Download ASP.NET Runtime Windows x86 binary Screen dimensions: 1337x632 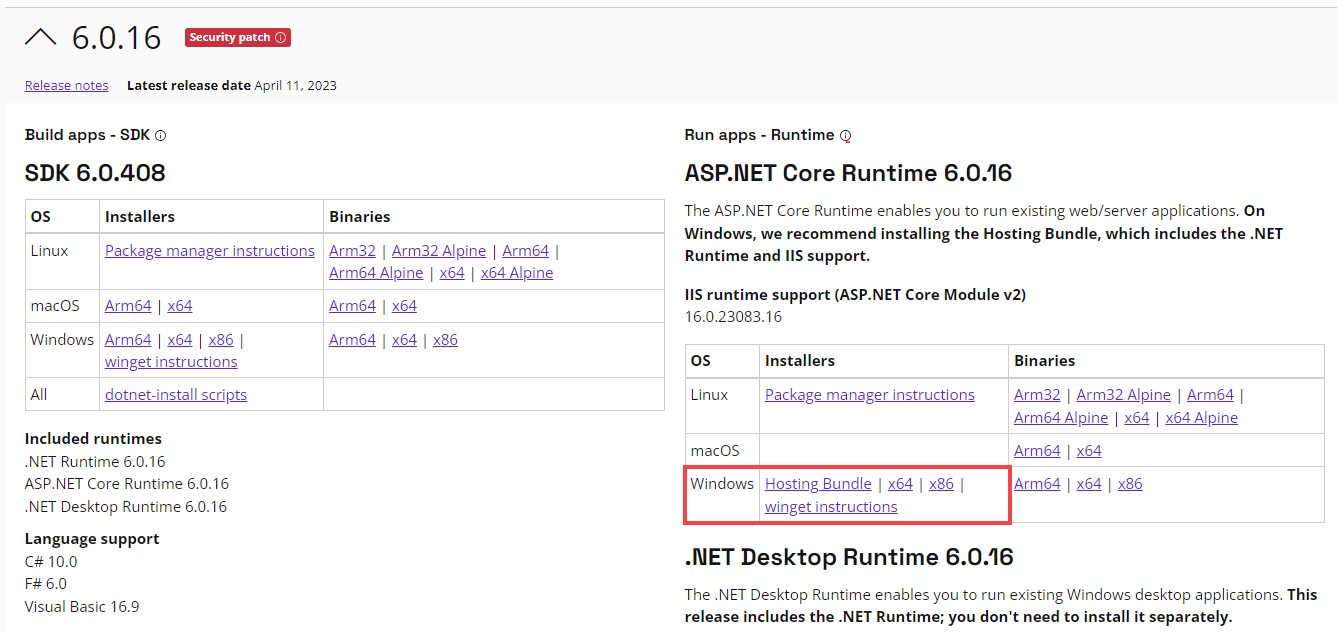point(1130,484)
